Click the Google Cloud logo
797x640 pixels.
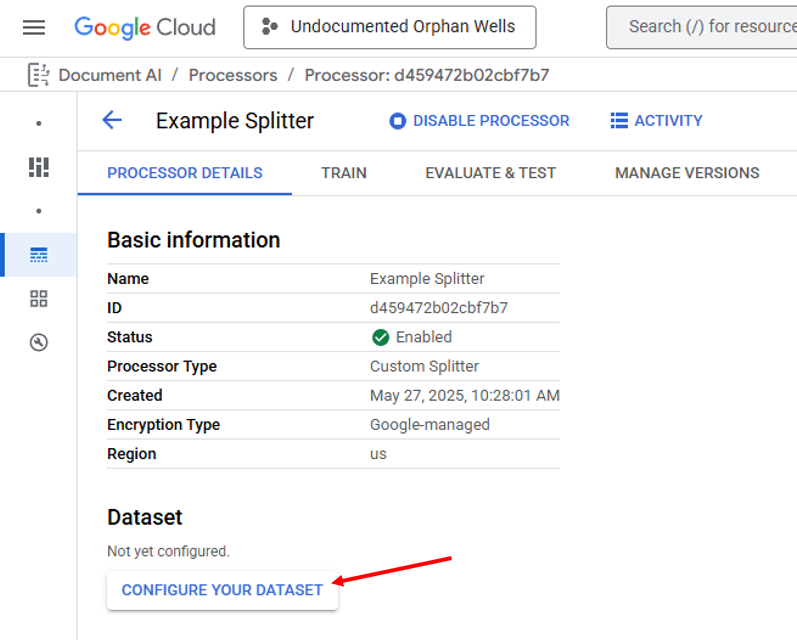145,27
